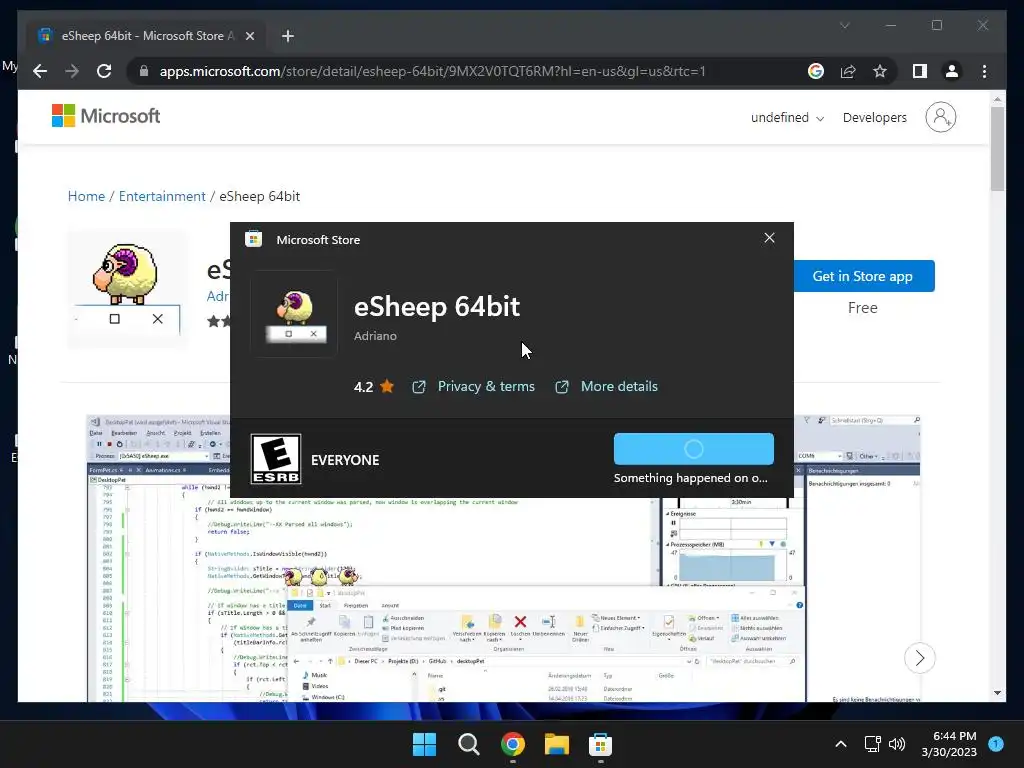1024x768 pixels.
Task: Click the eSheep icon in the Store dialog
Action: tap(295, 314)
